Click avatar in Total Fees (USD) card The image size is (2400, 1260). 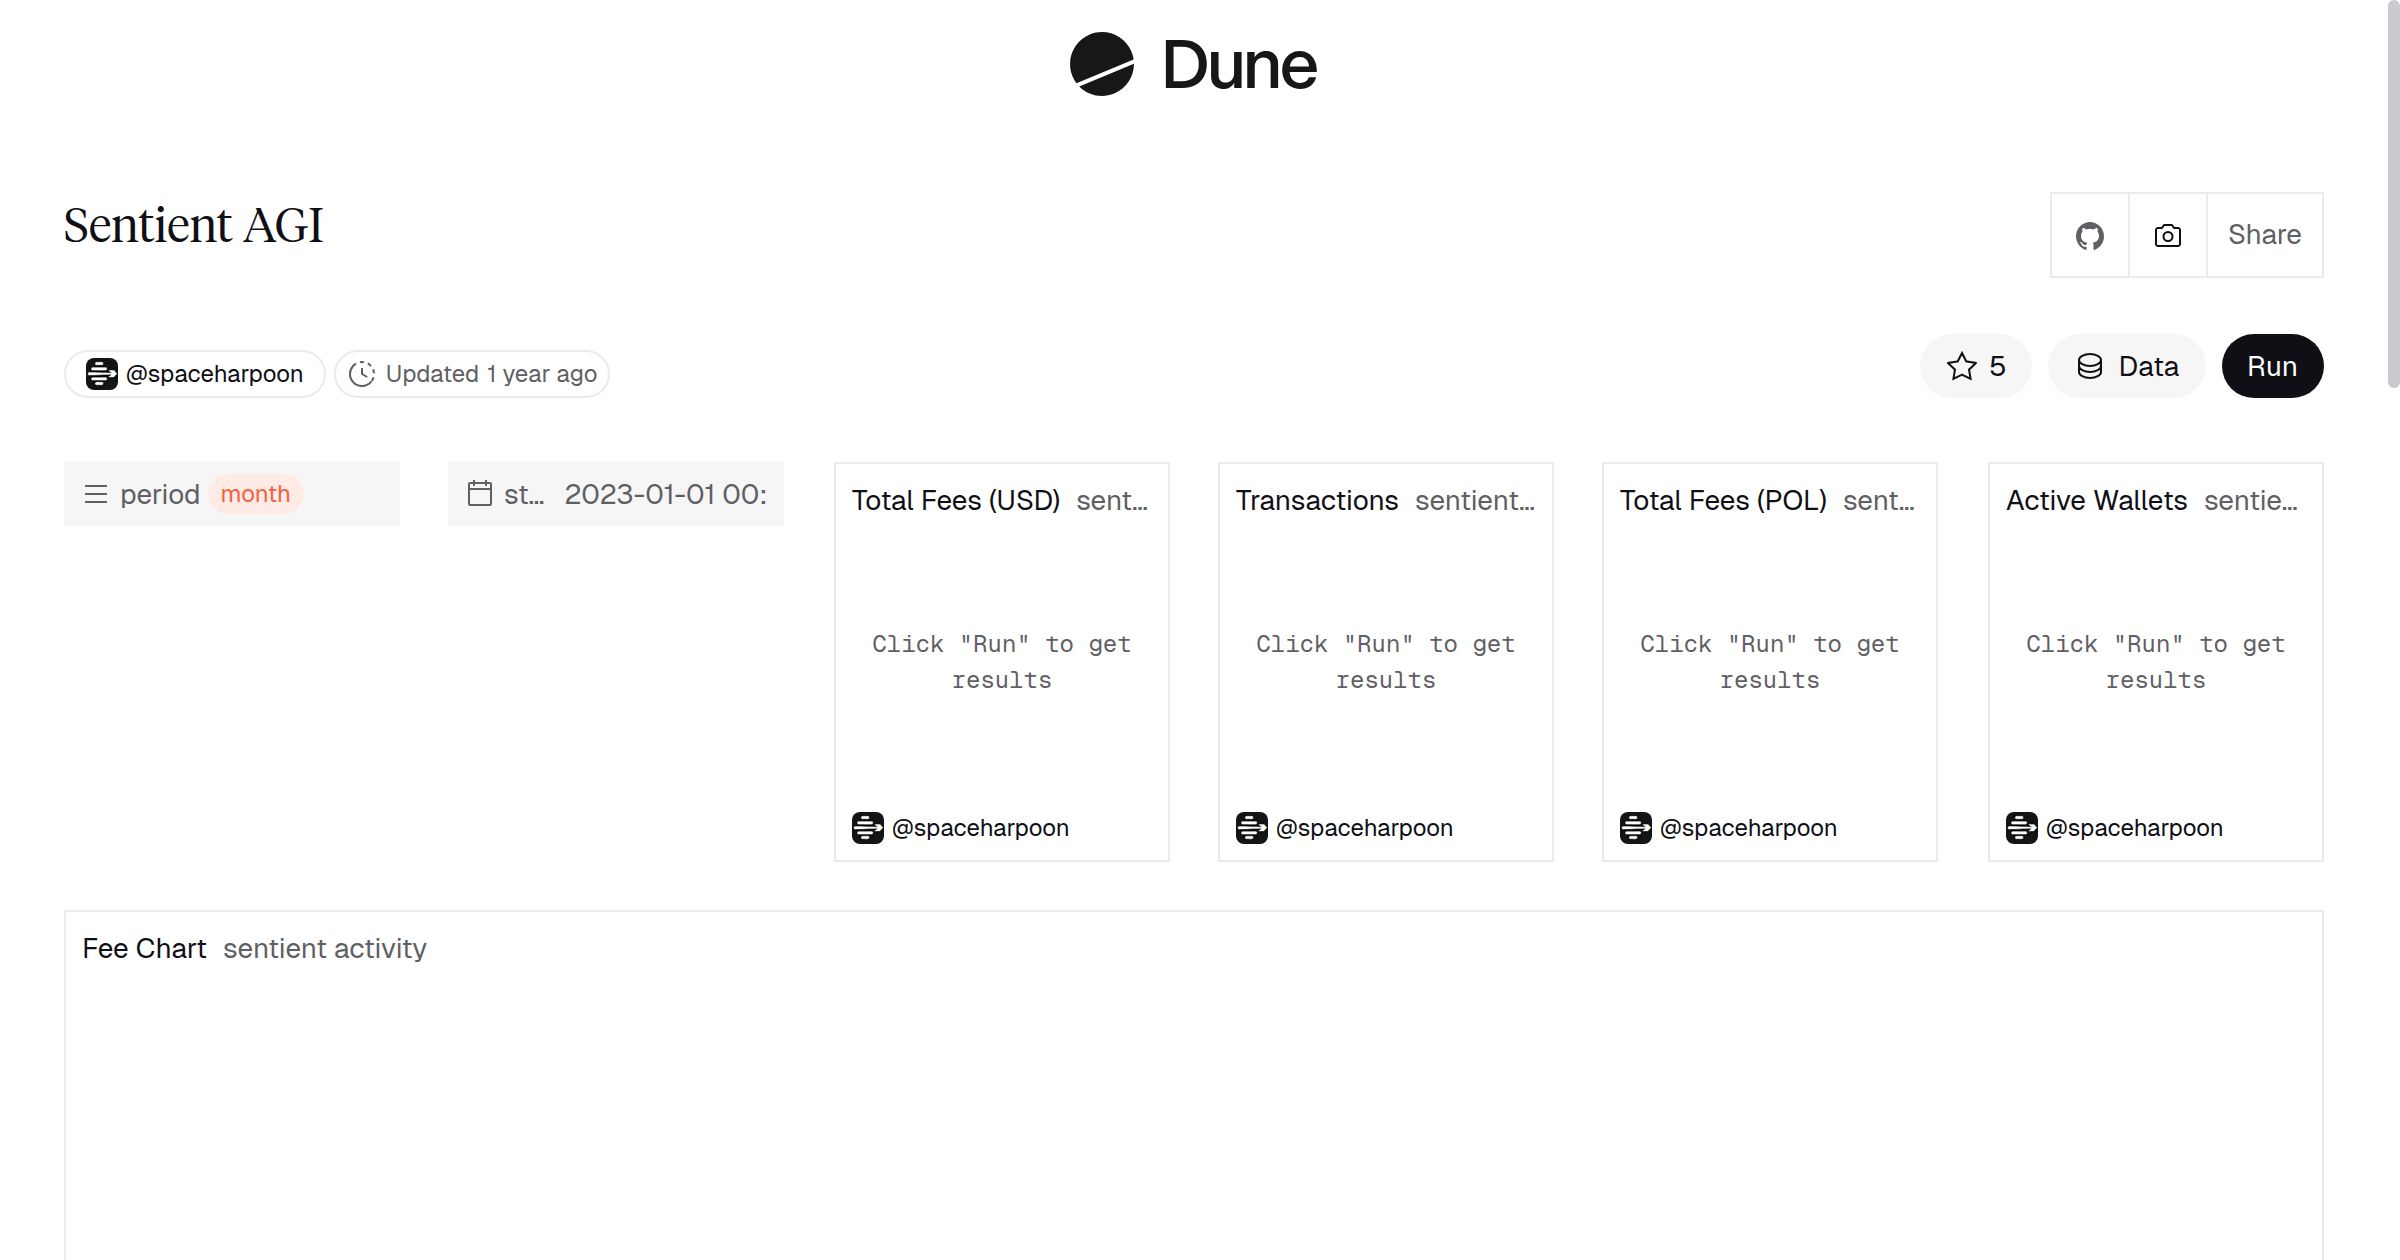[867, 828]
